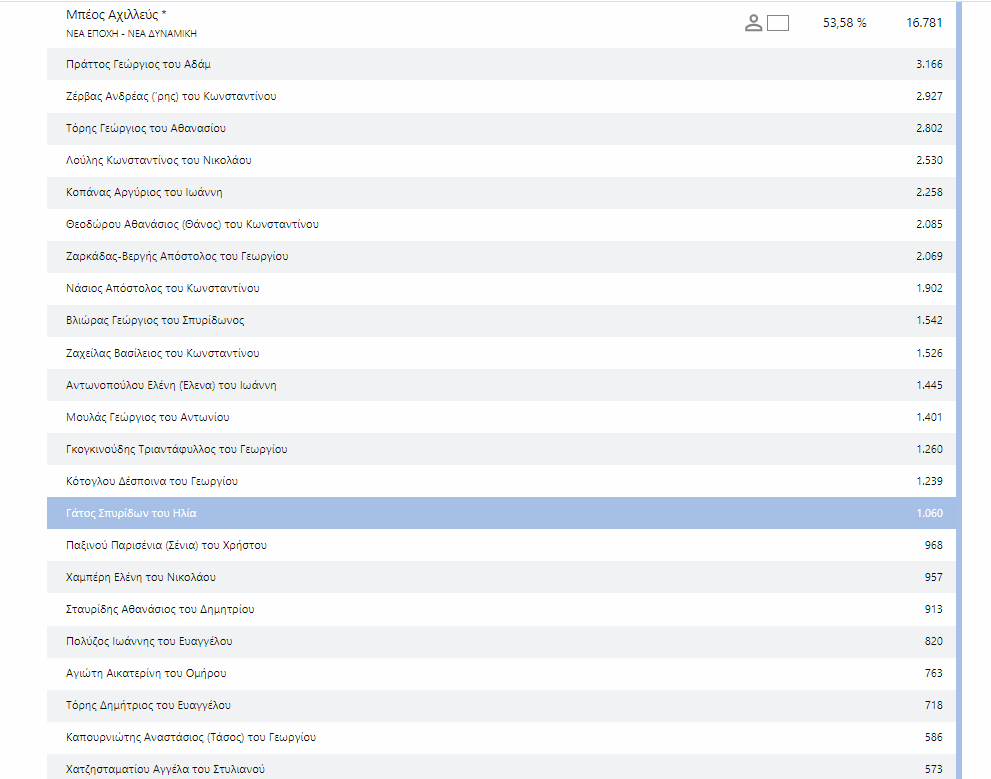Choose Ζαρκάδας-Βεργής Απόστολος του Γεωργίου

[x=176, y=256]
